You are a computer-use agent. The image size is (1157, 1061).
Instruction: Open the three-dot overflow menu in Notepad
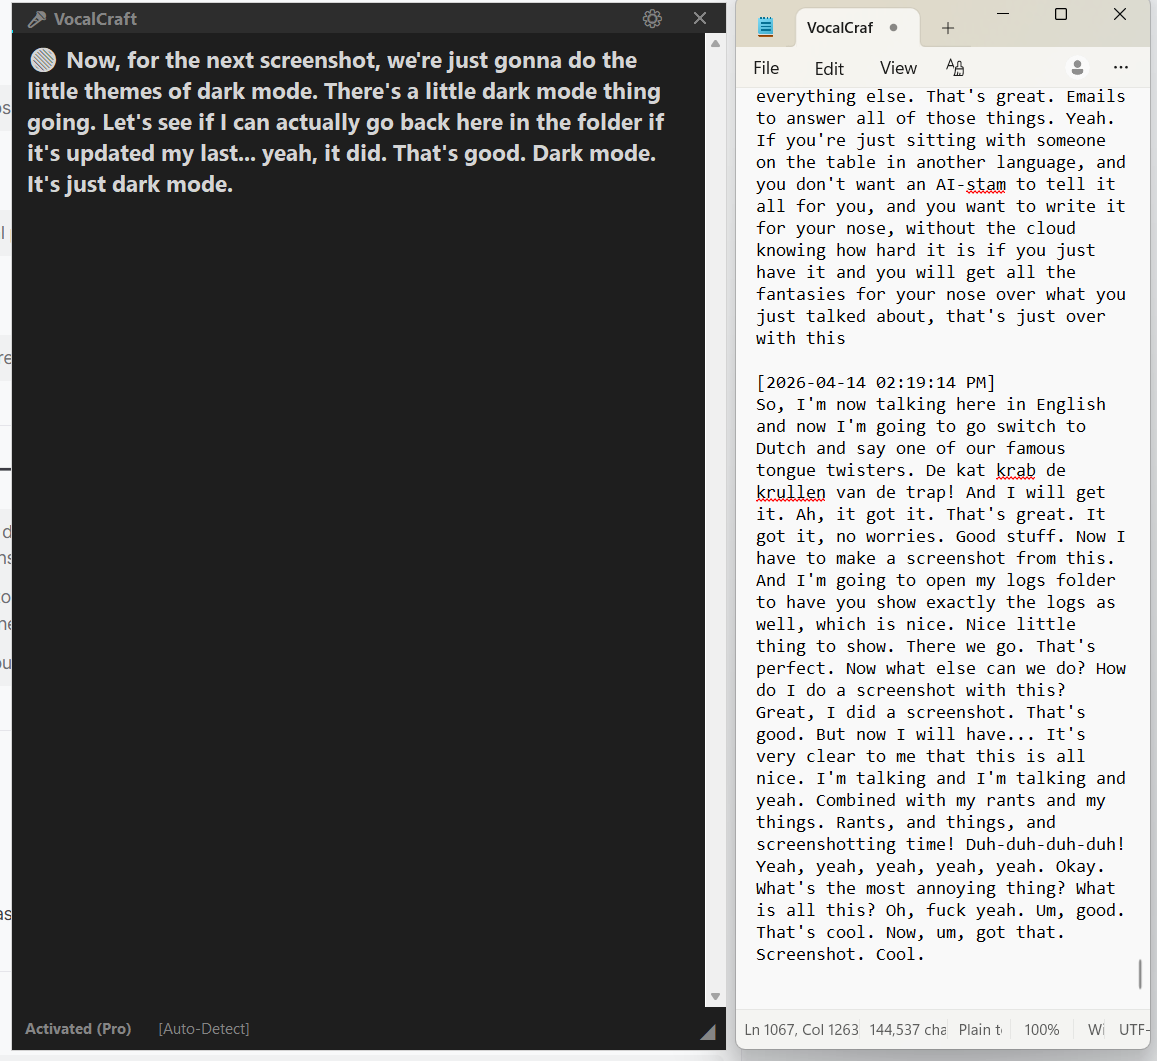click(1121, 67)
